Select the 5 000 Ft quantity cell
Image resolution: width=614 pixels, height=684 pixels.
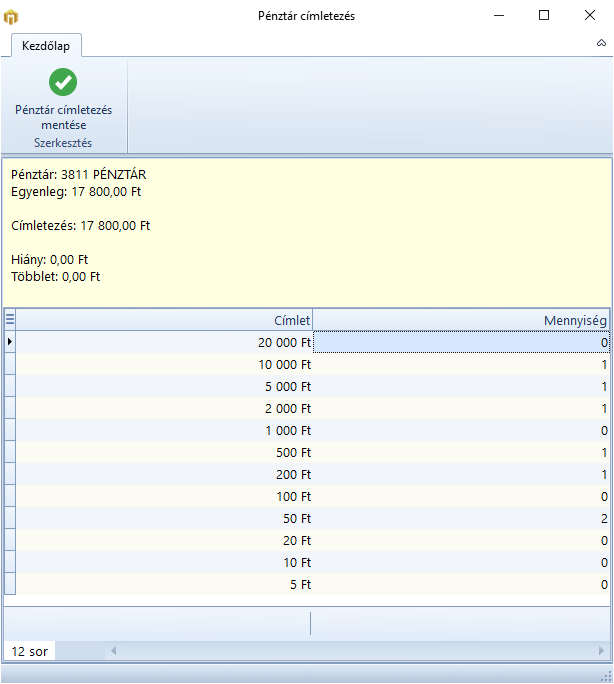click(461, 387)
